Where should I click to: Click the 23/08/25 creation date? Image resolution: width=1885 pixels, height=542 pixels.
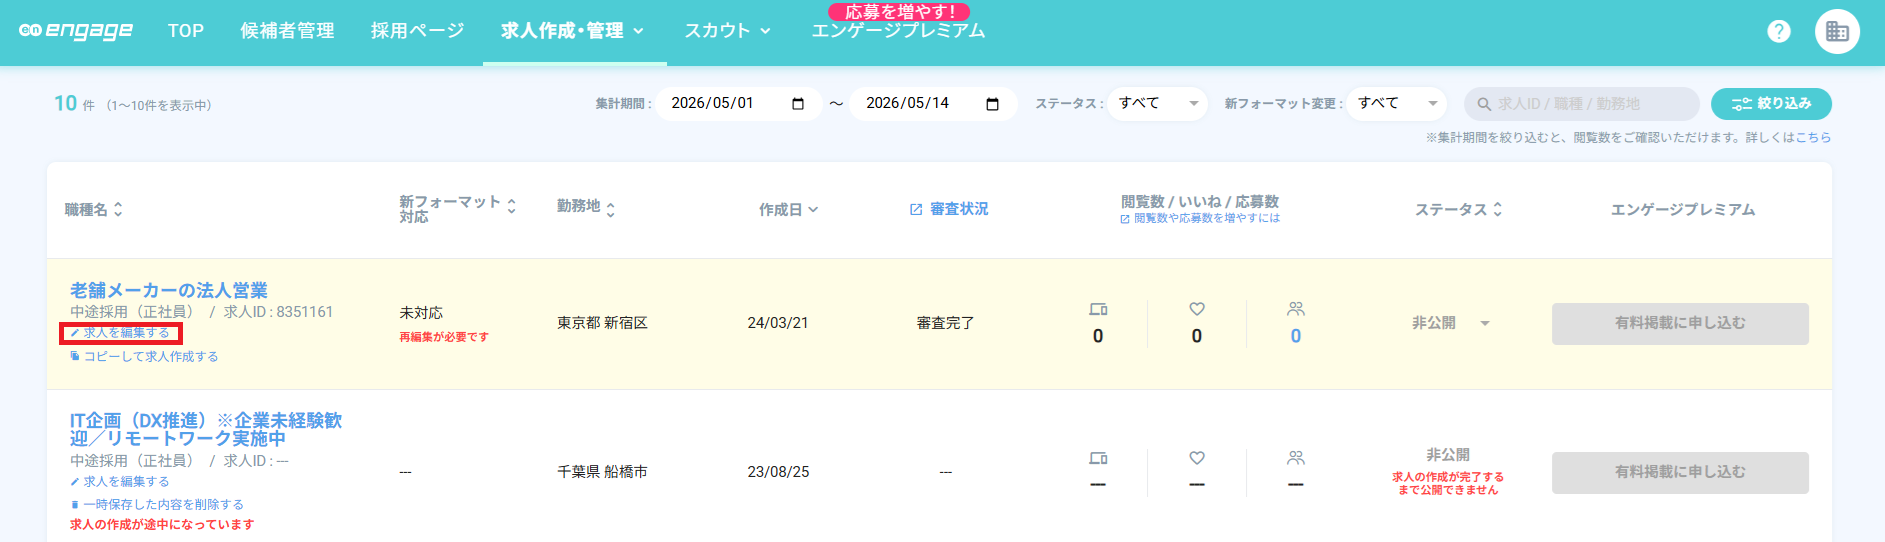tap(778, 472)
